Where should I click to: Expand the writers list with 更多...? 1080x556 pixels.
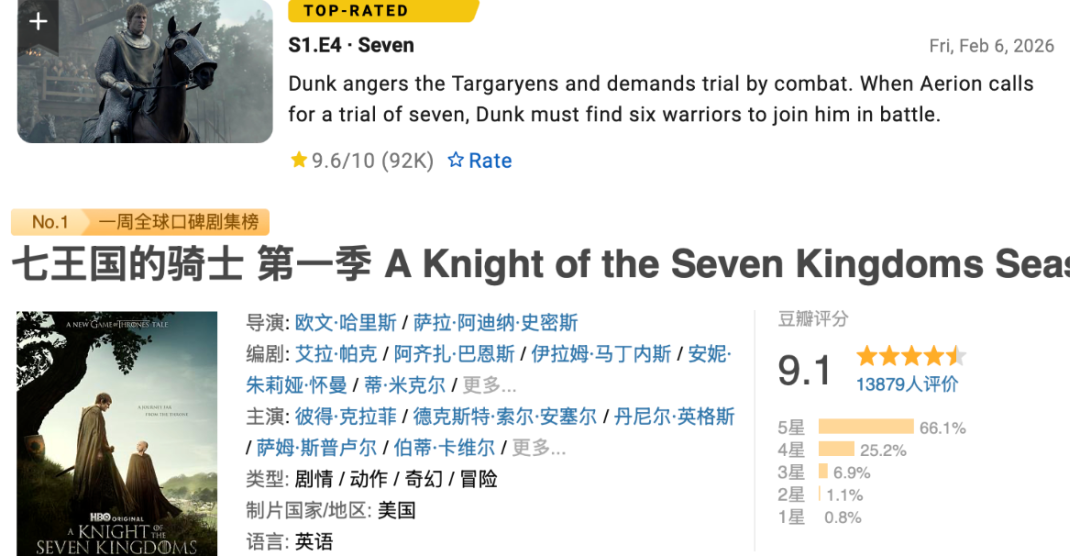point(490,385)
